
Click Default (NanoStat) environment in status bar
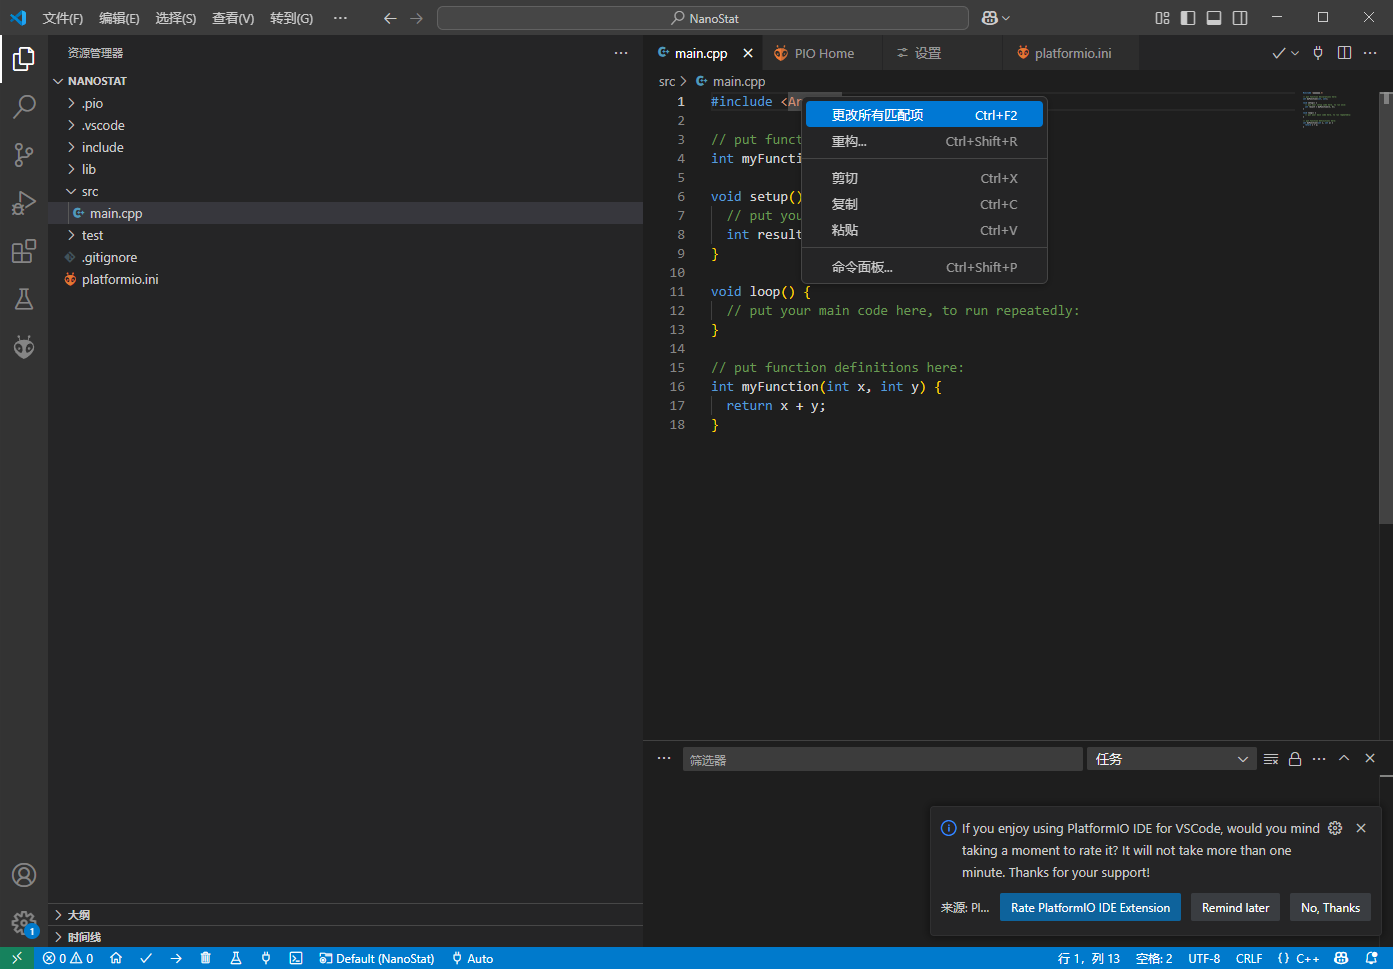[377, 958]
